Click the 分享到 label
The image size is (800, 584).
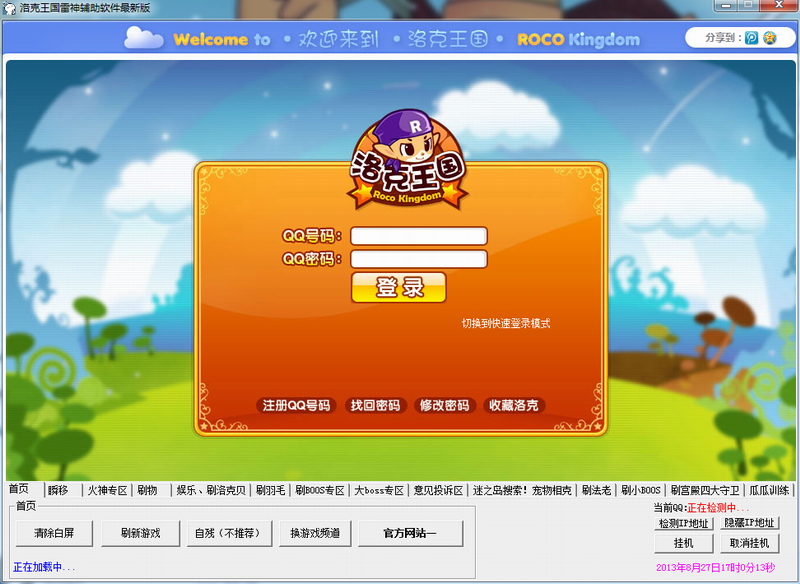pyautogui.click(x=723, y=38)
